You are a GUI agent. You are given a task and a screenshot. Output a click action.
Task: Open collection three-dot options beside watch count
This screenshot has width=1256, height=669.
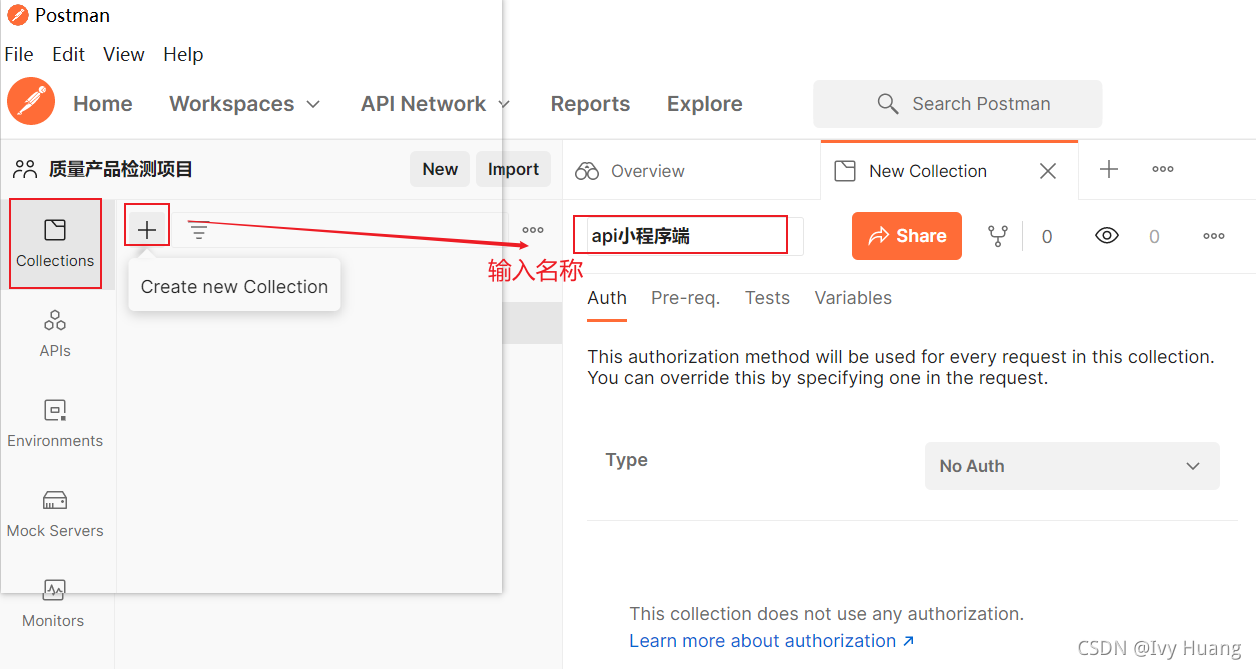pyautogui.click(x=1214, y=236)
